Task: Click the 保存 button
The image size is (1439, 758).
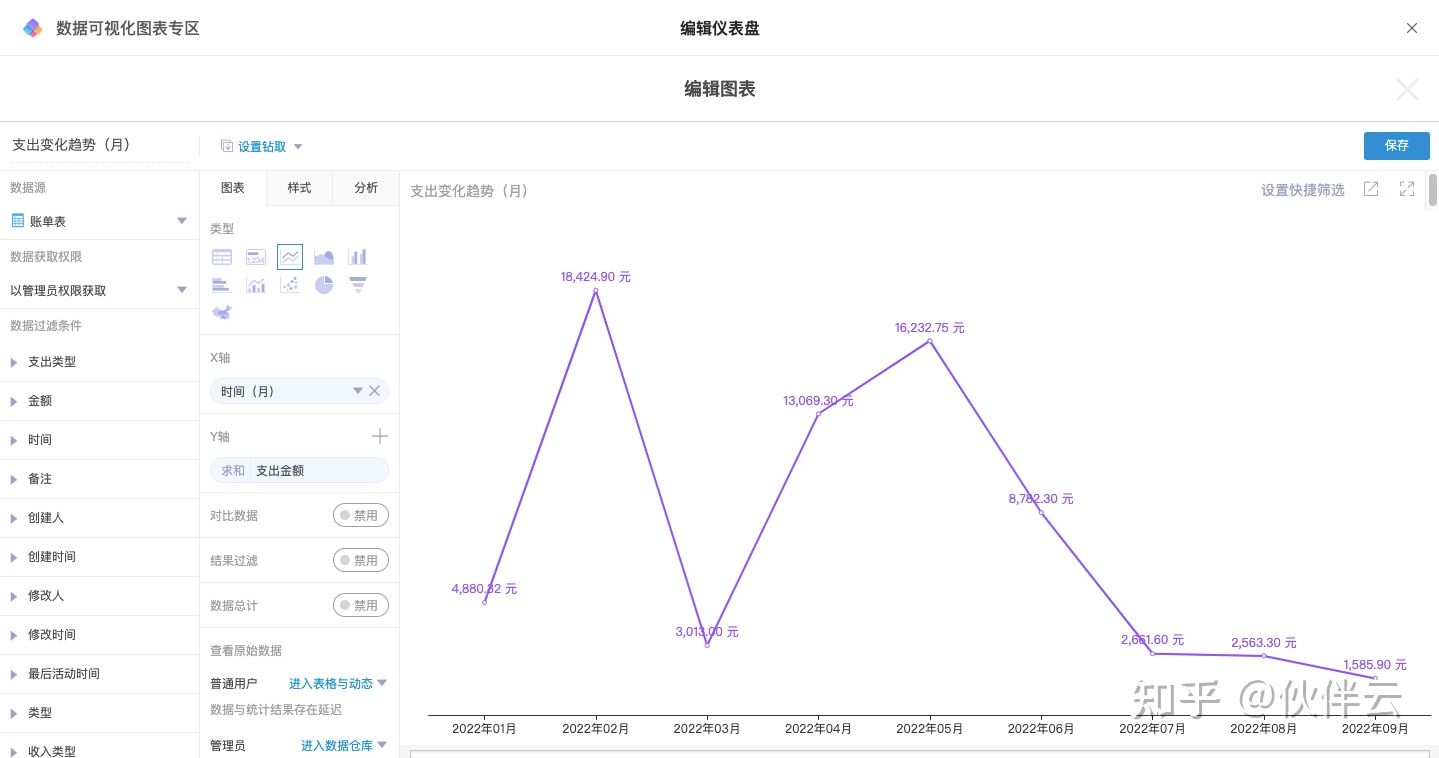Action: (1396, 146)
